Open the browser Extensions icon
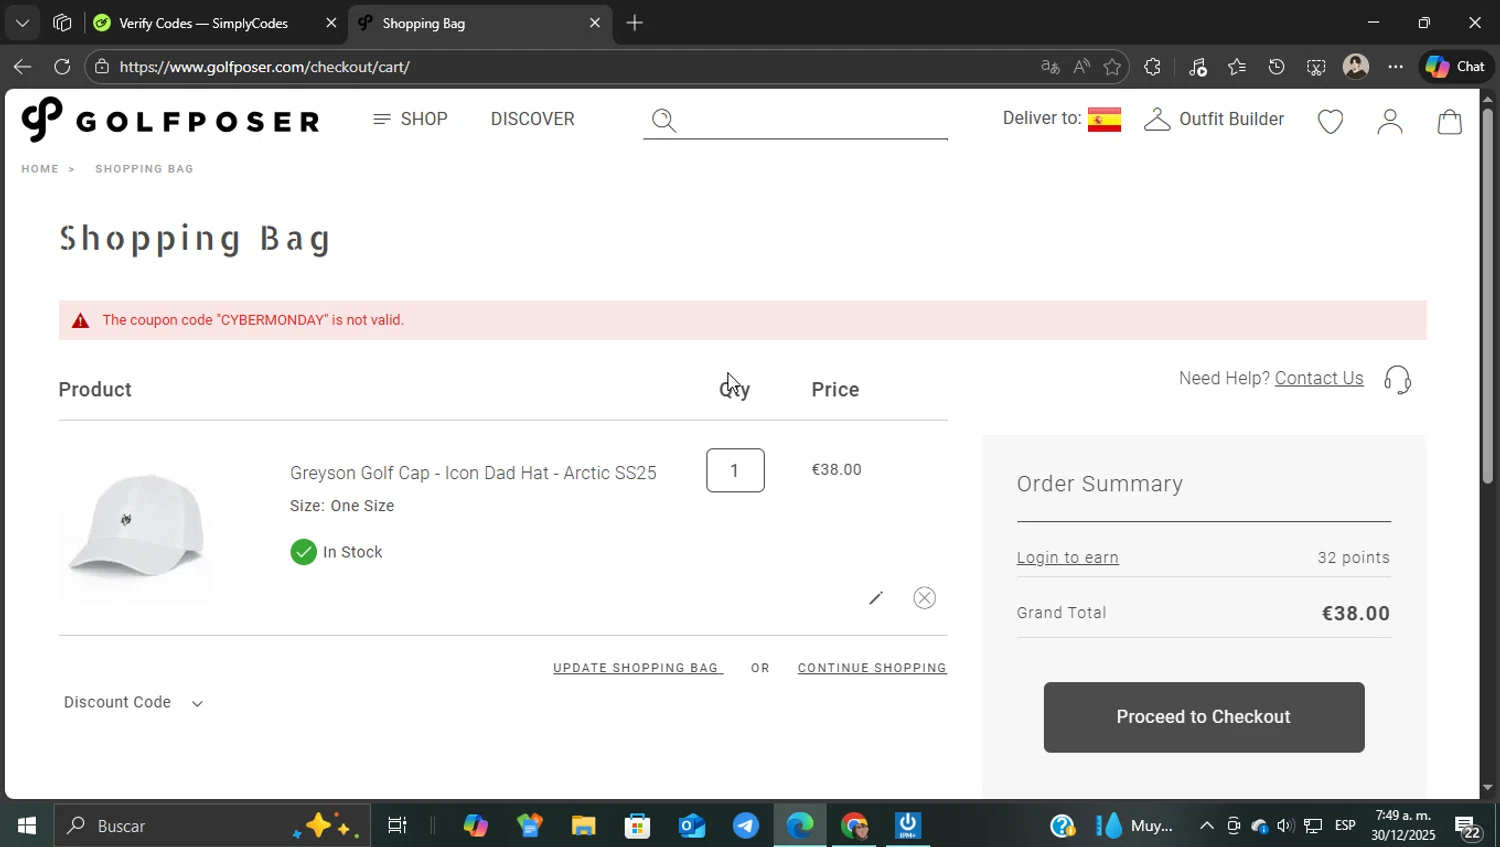 (x=1152, y=67)
